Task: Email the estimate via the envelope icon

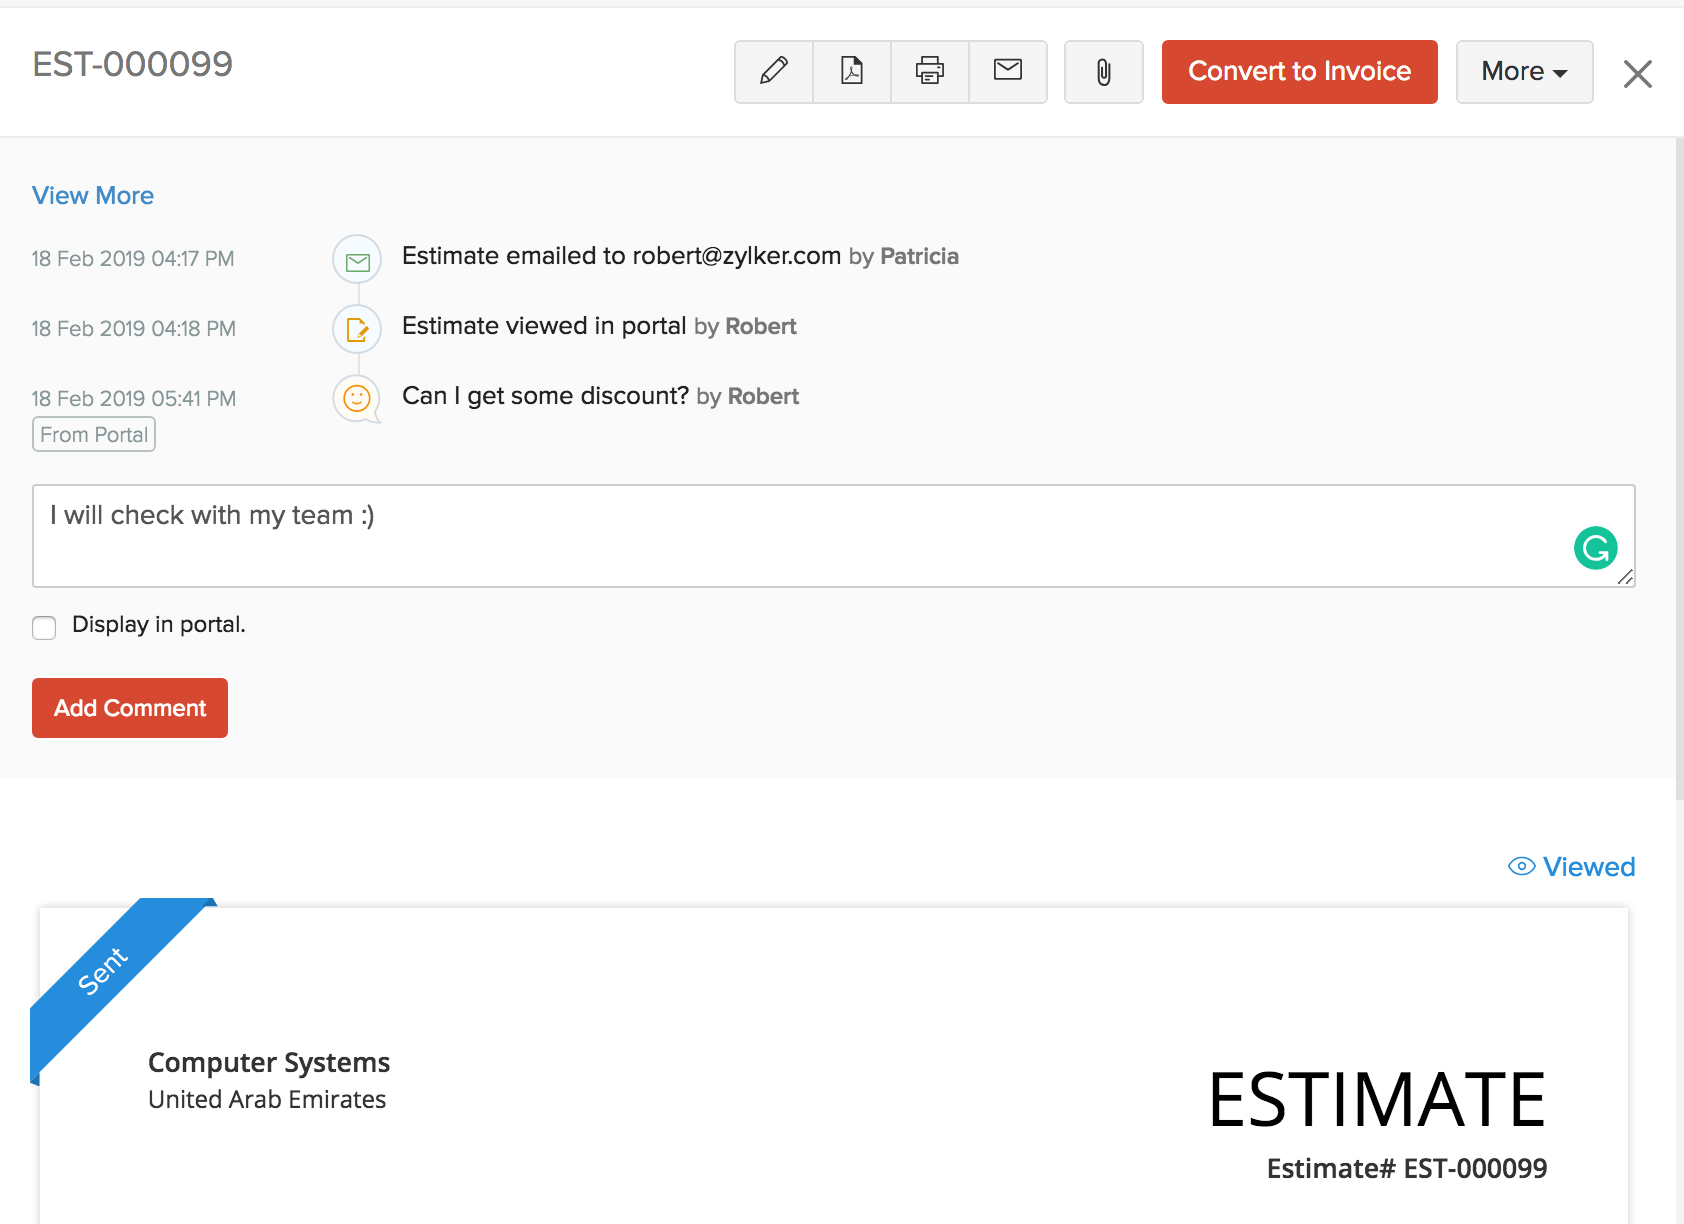Action: point(1007,71)
